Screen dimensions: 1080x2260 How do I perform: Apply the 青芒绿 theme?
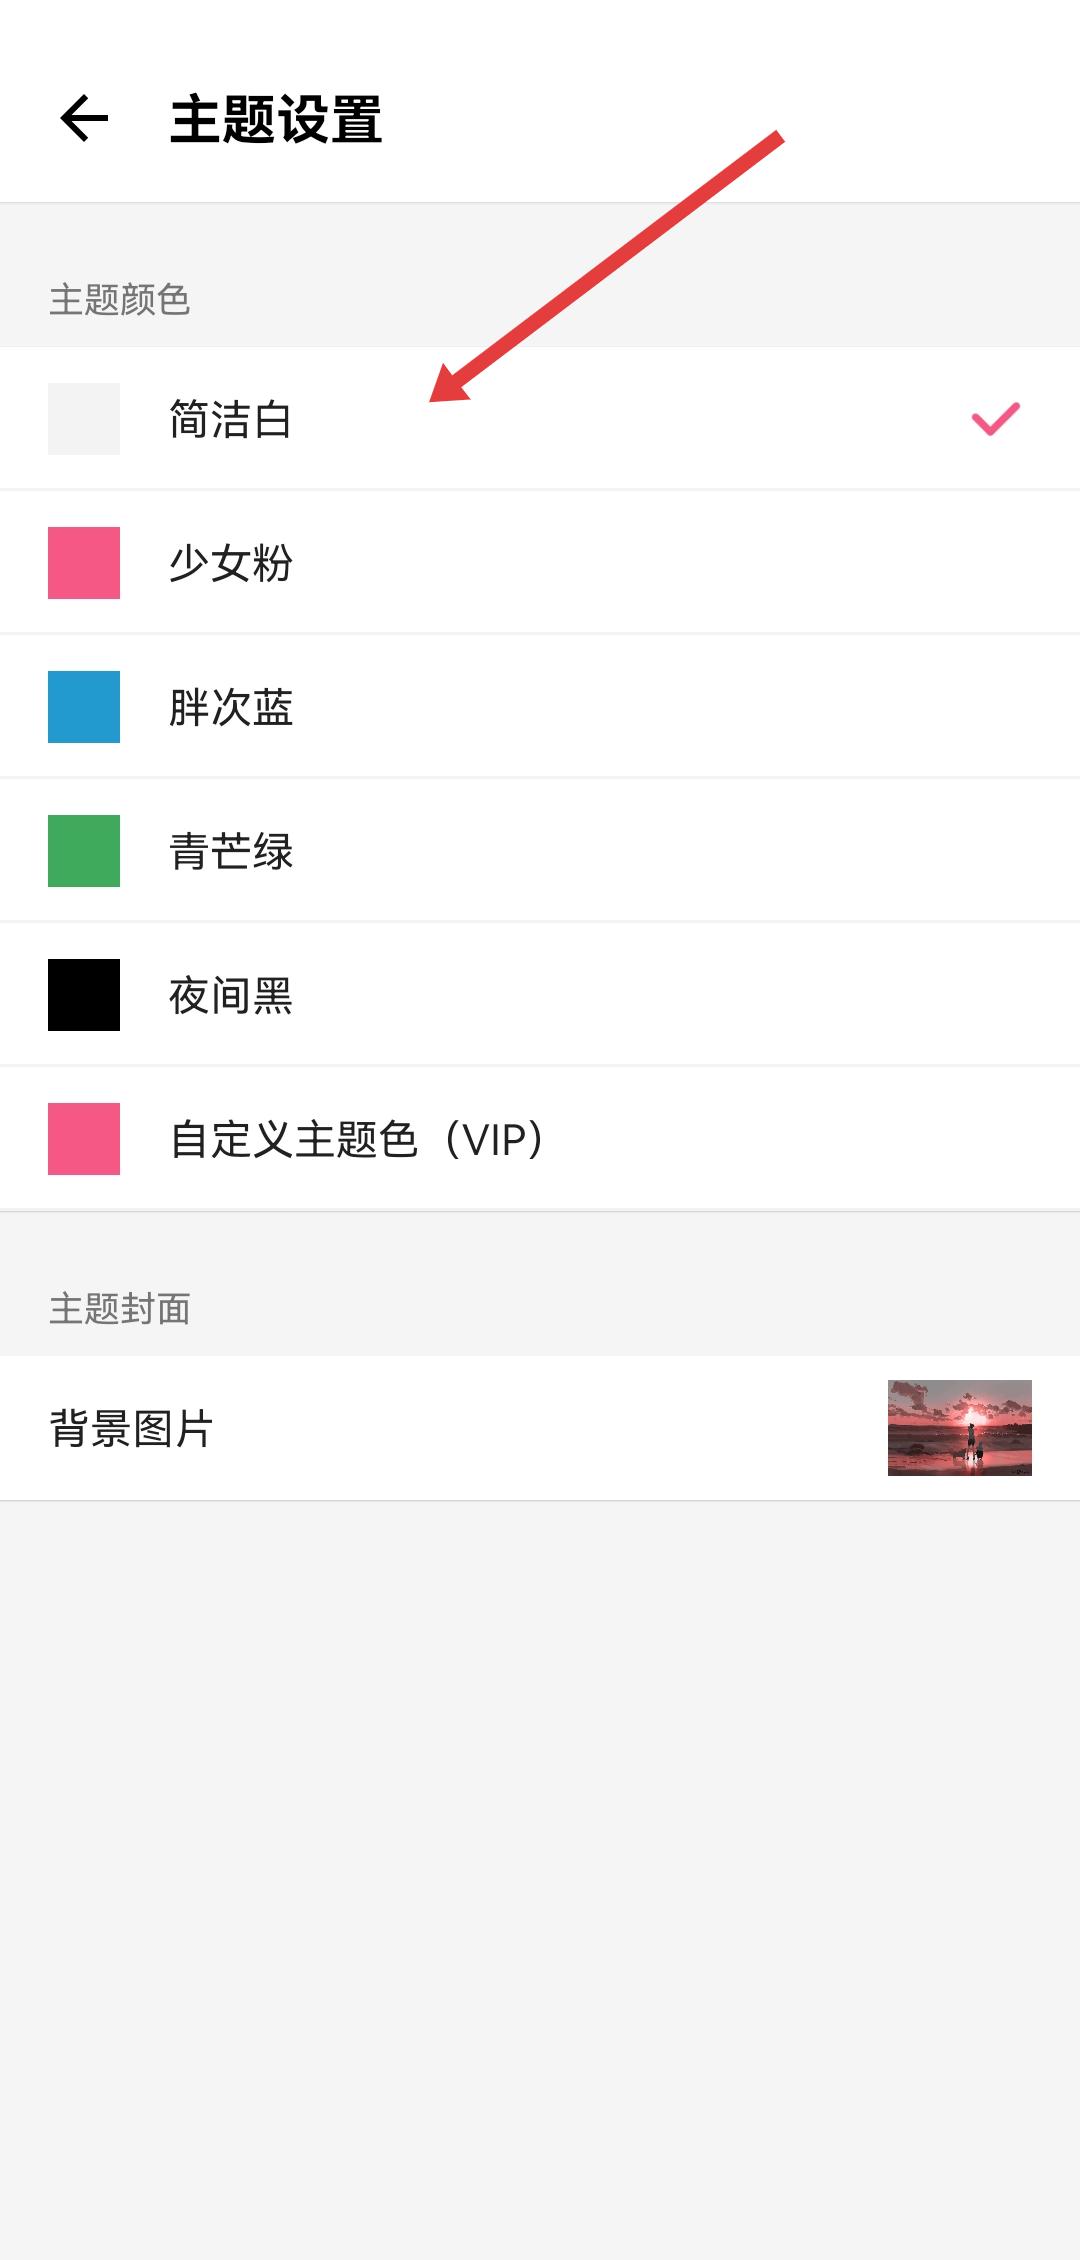tap(230, 851)
